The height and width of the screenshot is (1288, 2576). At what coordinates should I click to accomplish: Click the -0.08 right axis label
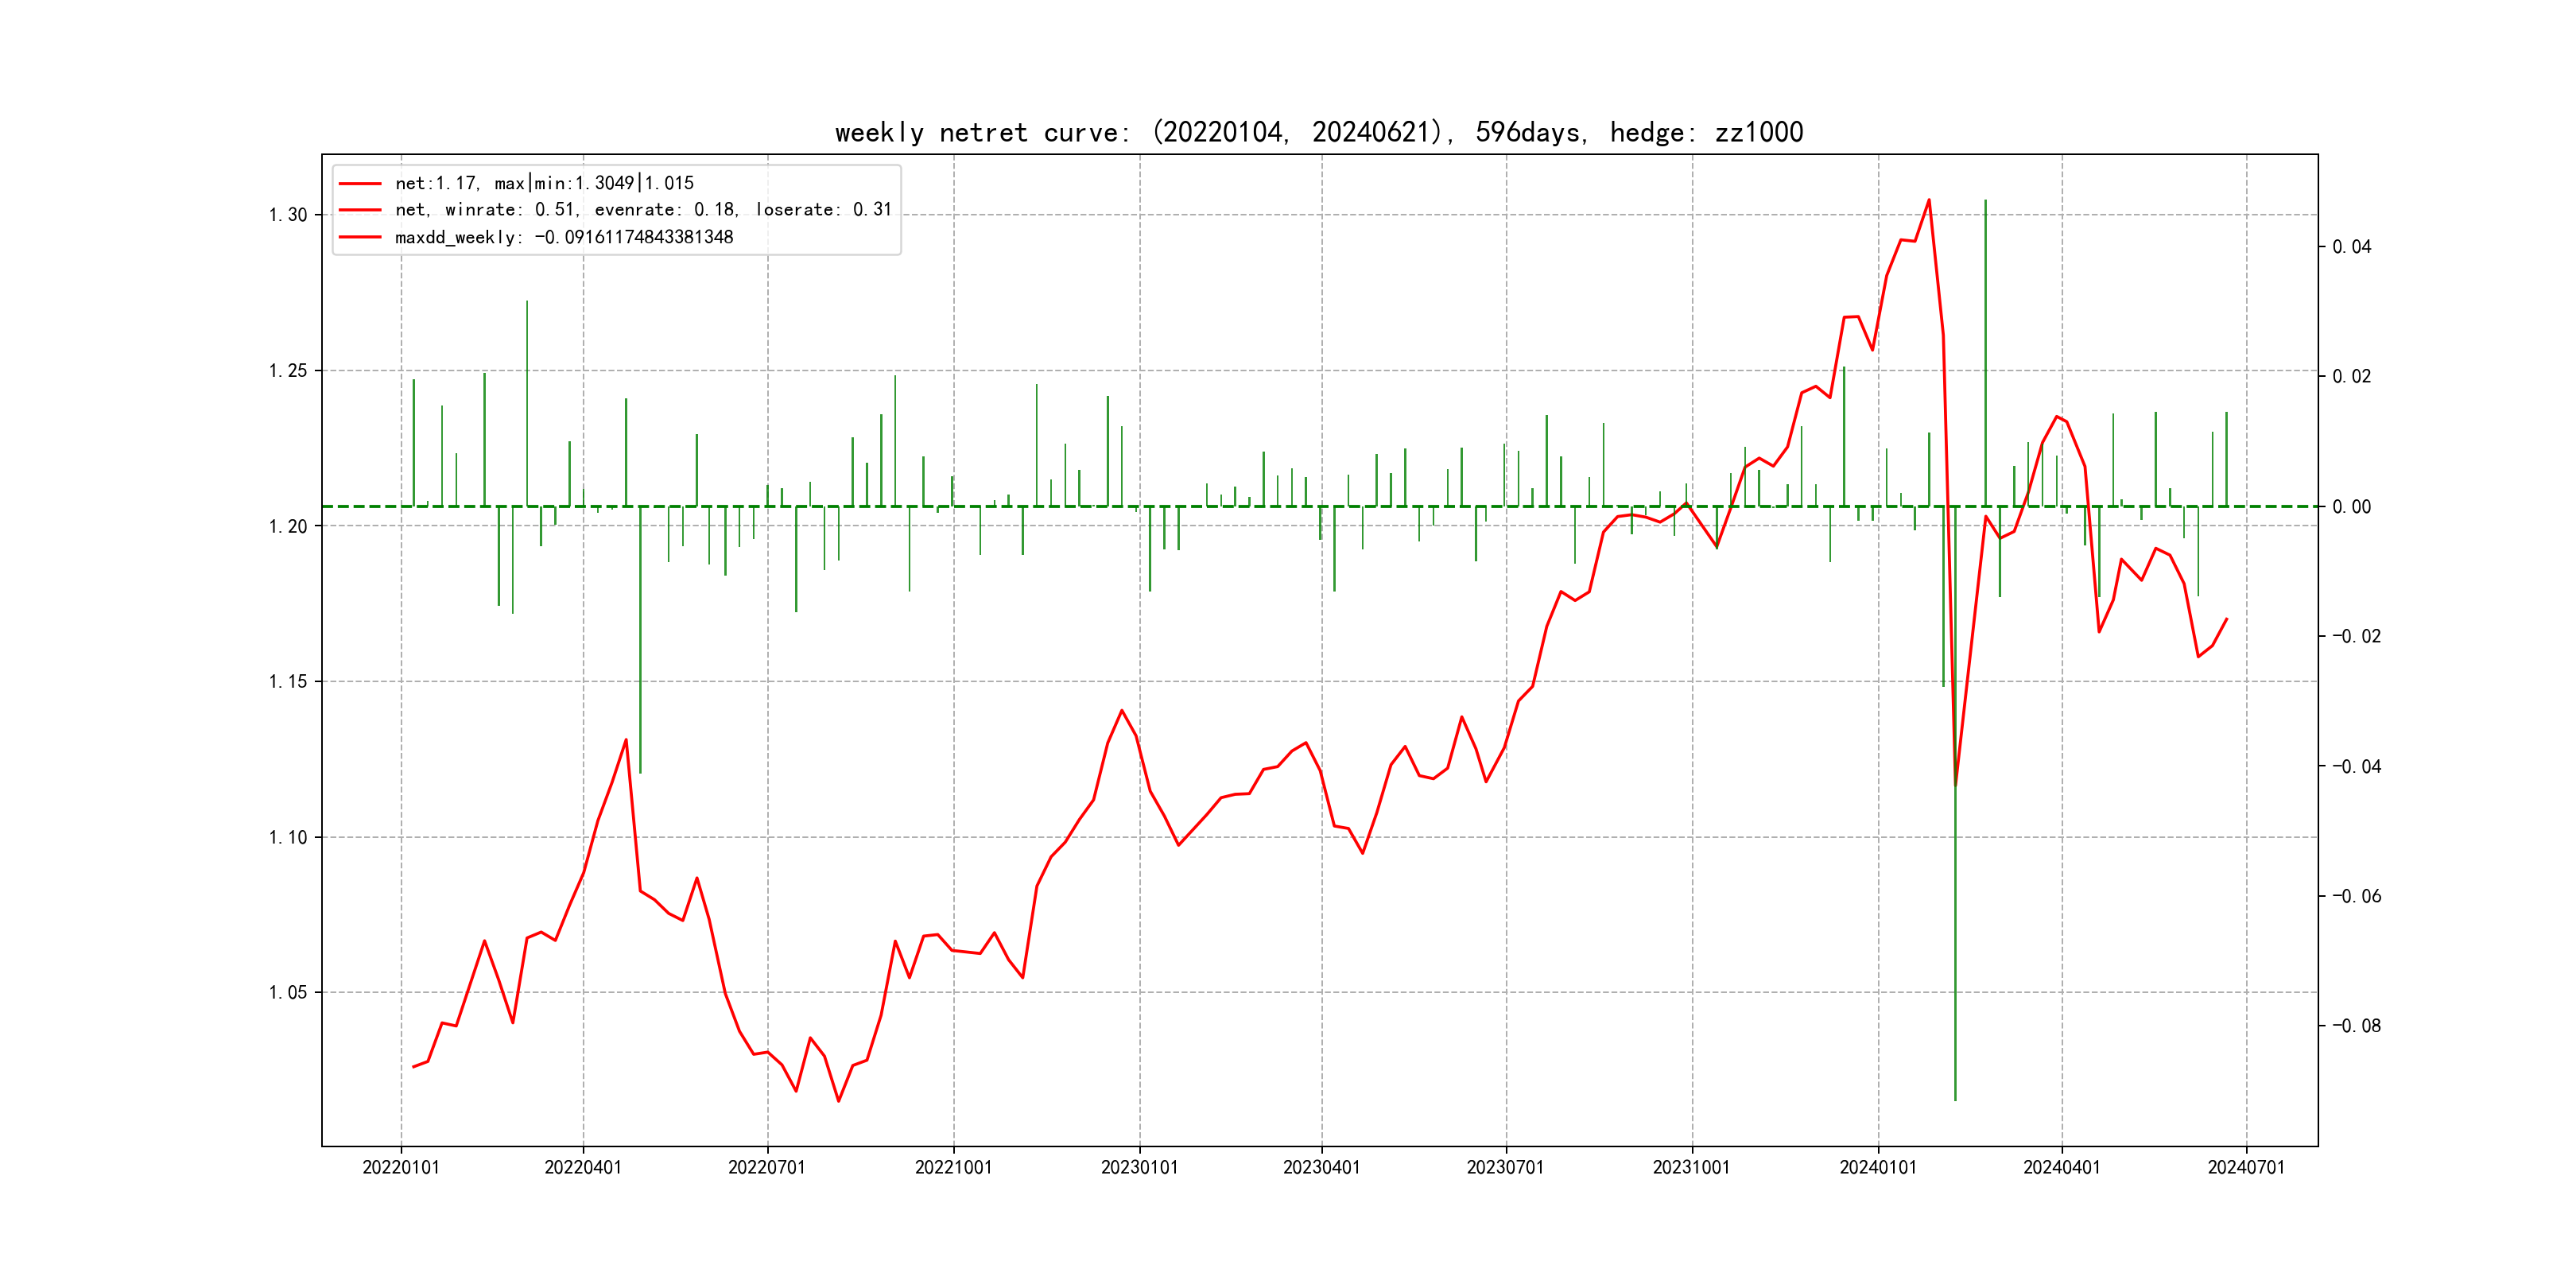(2356, 1026)
